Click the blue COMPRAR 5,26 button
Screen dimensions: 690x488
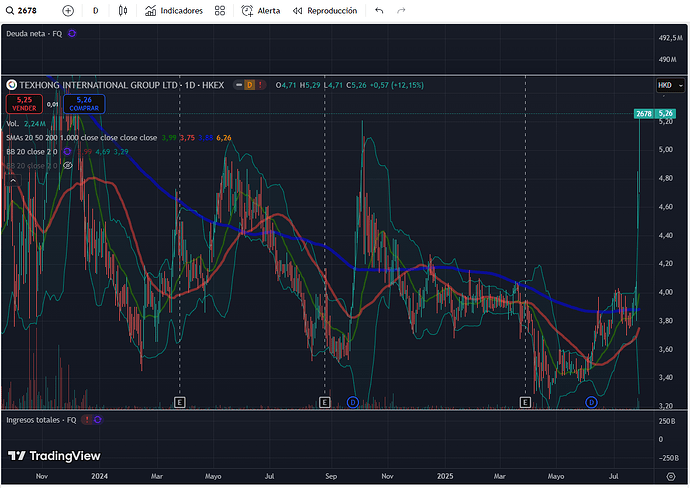point(84,102)
